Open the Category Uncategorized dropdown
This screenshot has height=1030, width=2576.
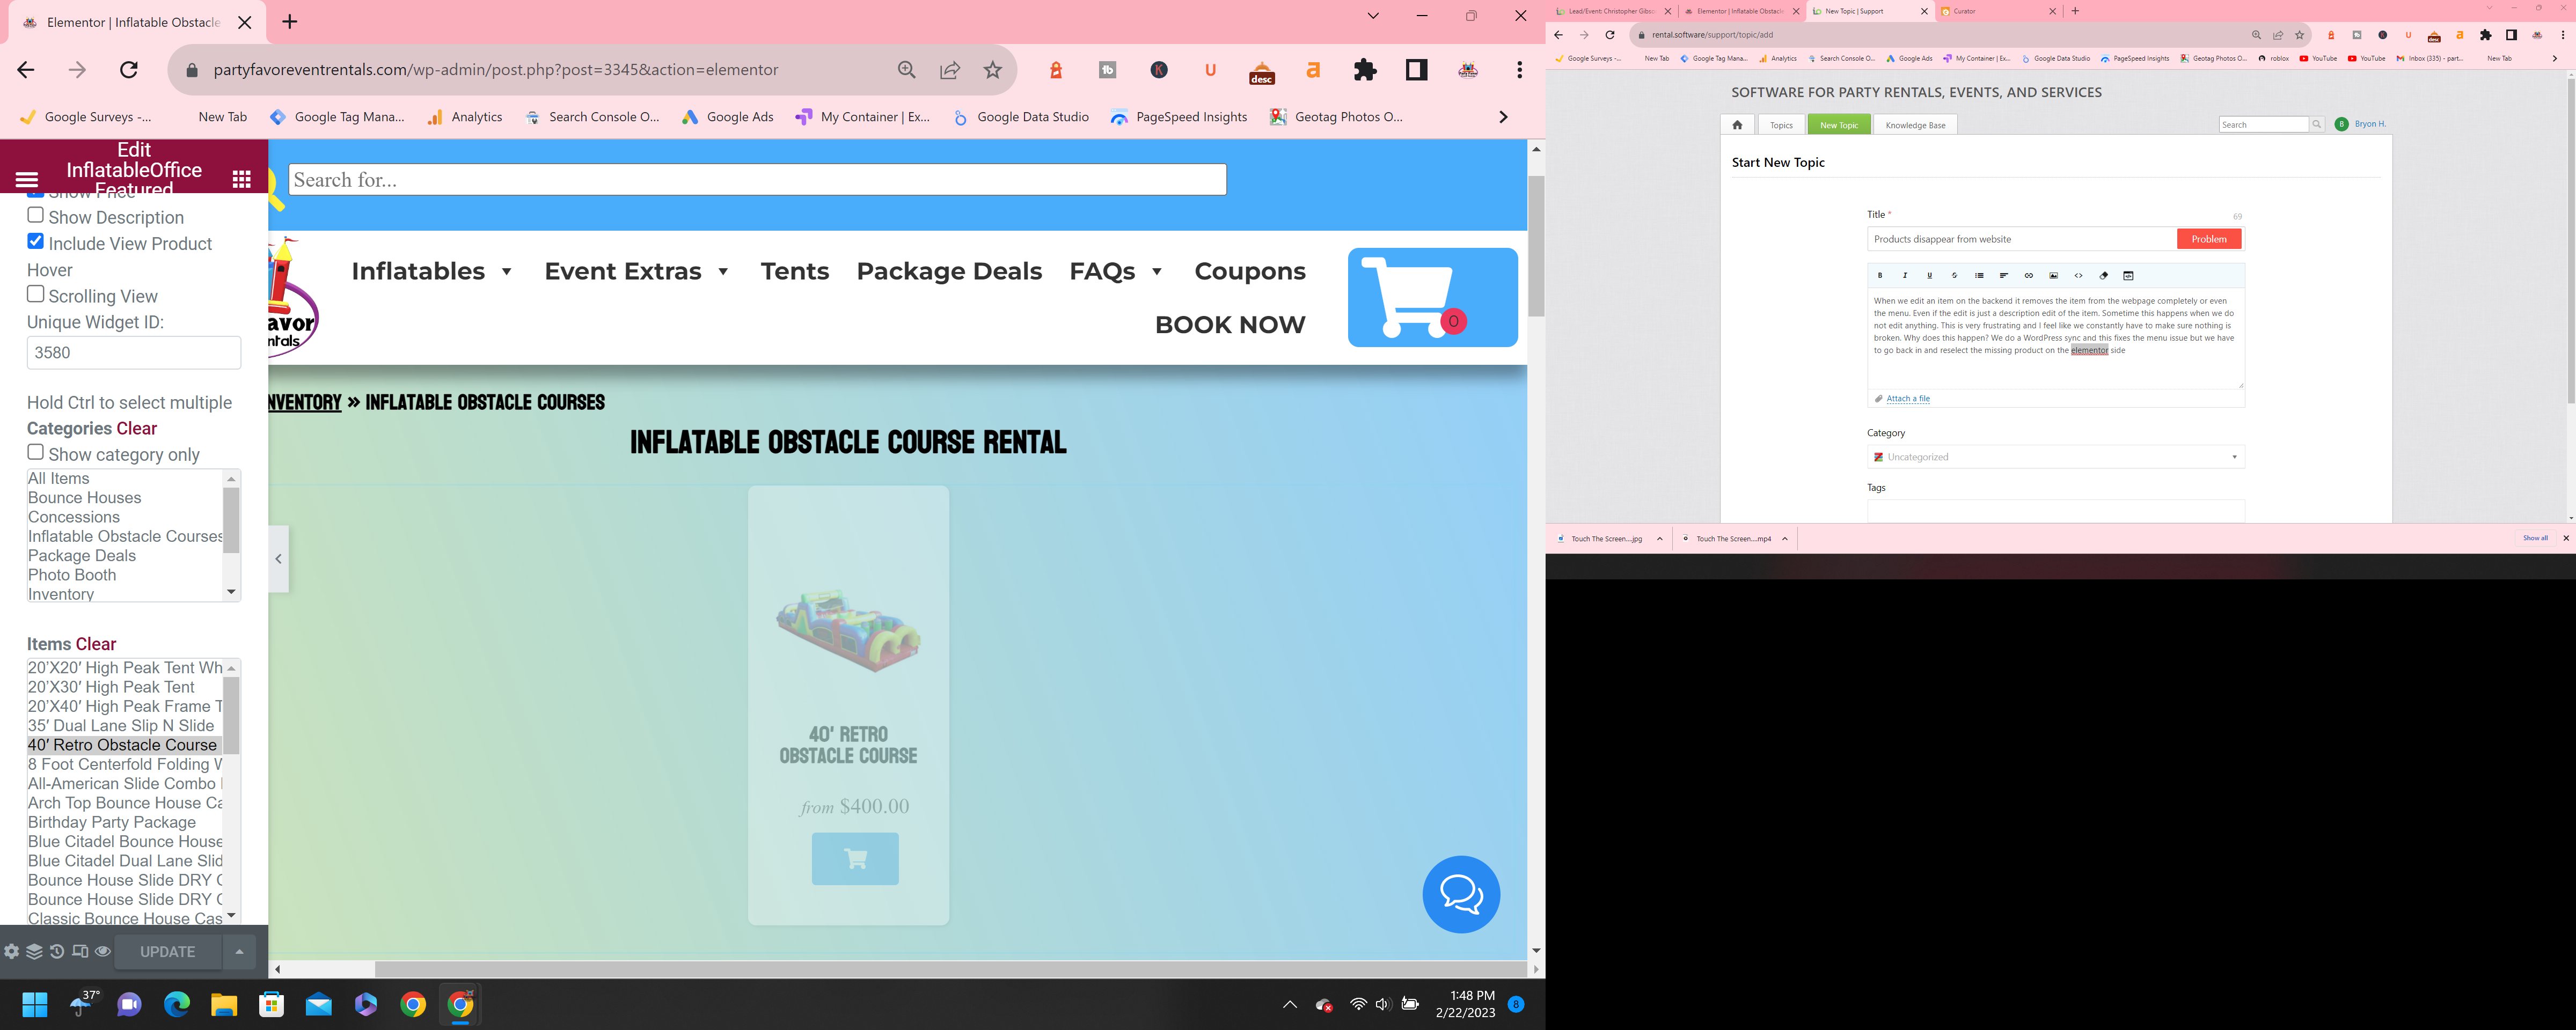point(2055,457)
